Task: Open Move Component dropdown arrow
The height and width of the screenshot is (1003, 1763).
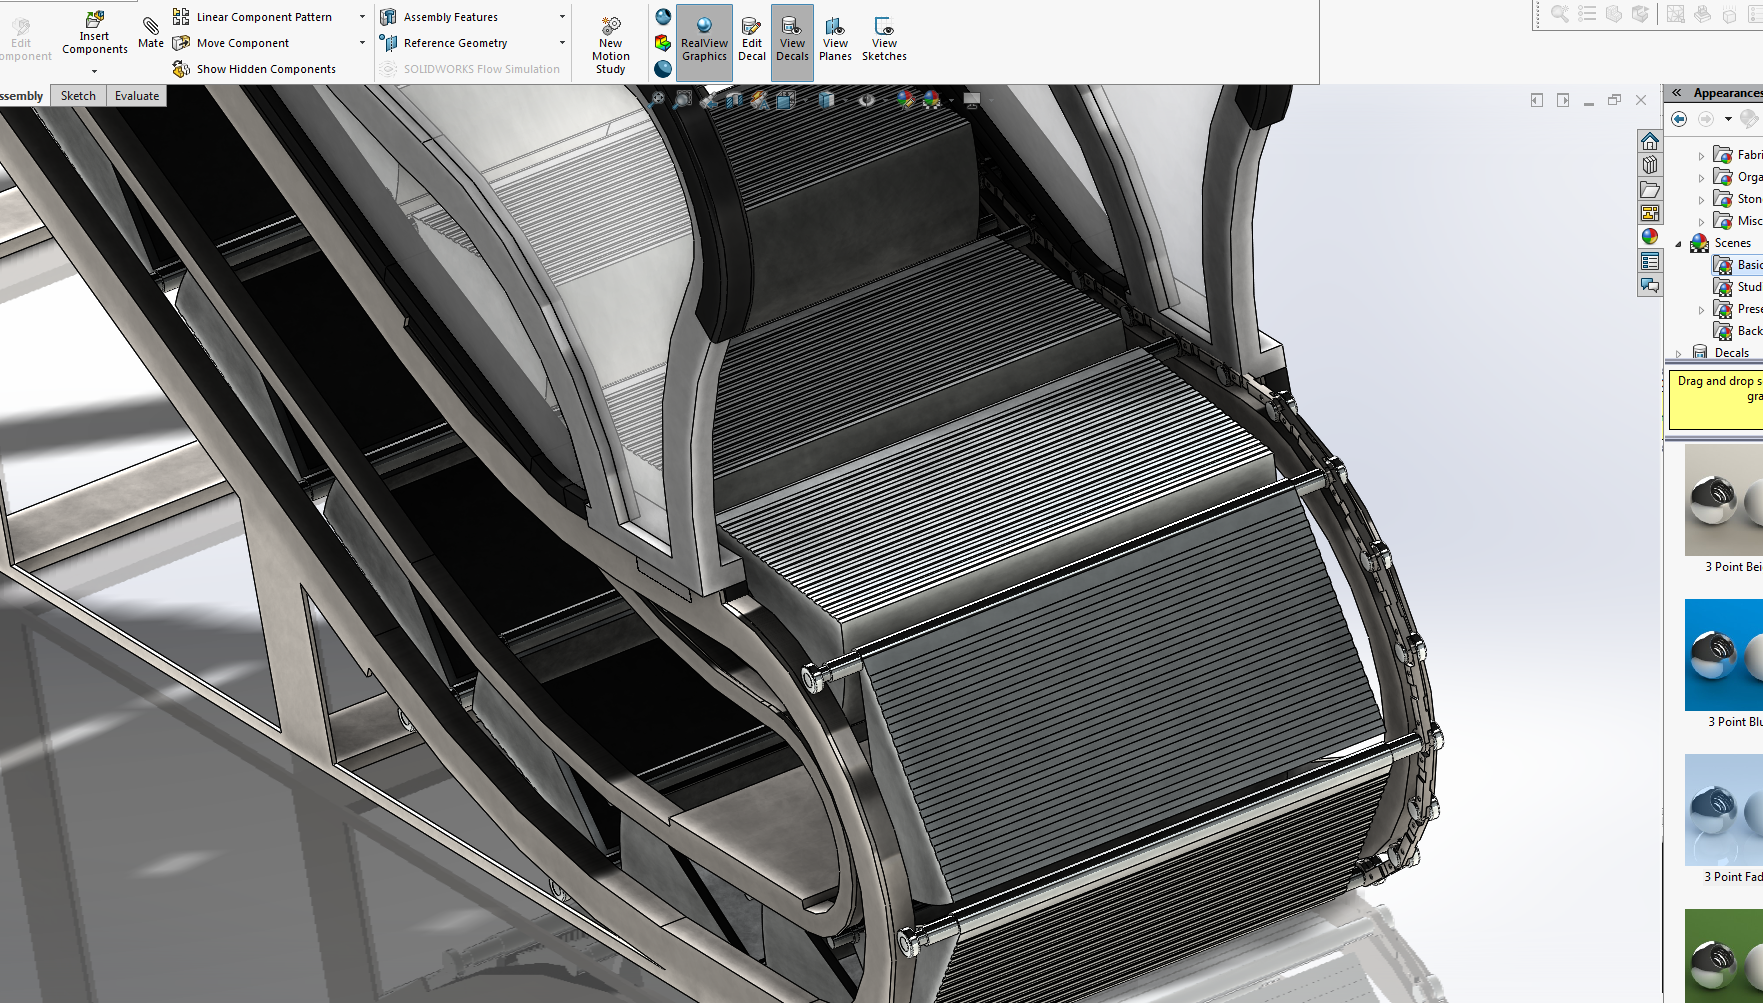Action: tap(362, 43)
